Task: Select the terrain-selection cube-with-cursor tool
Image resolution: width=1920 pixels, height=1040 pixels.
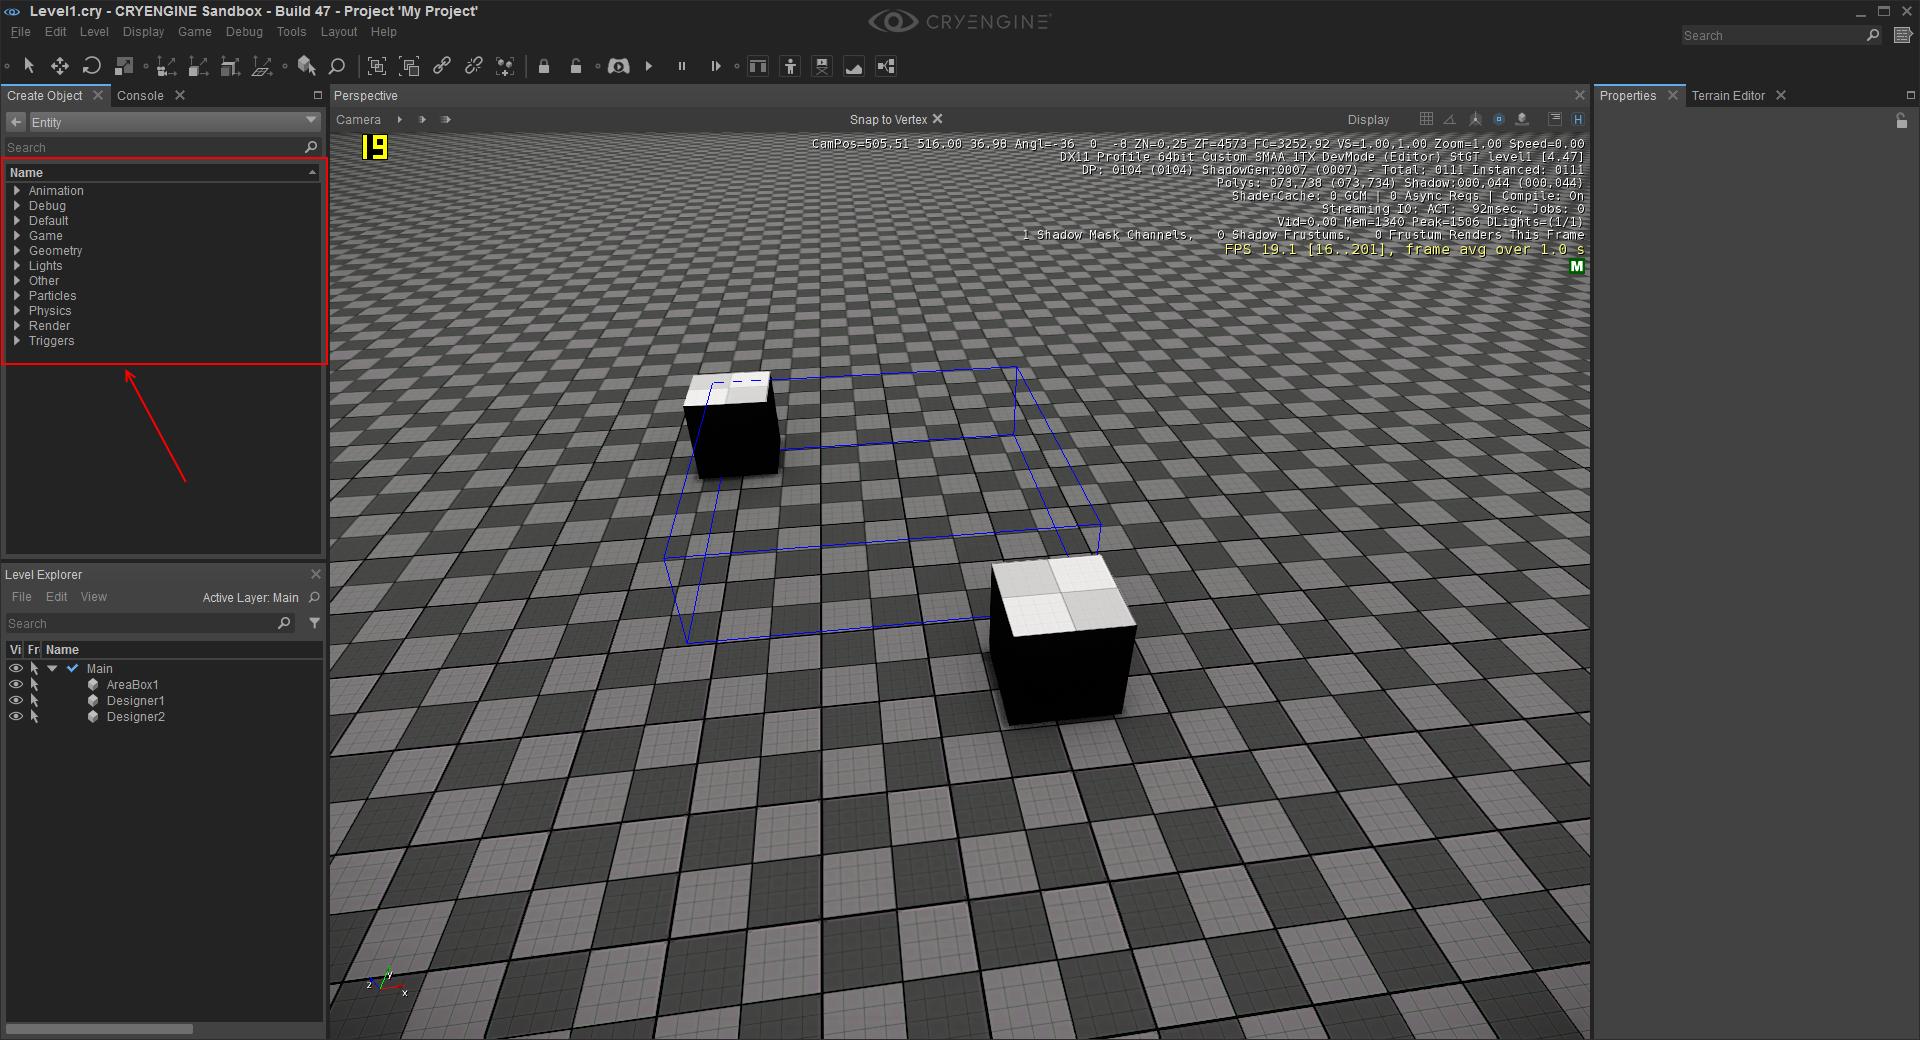Action: tap(307, 66)
